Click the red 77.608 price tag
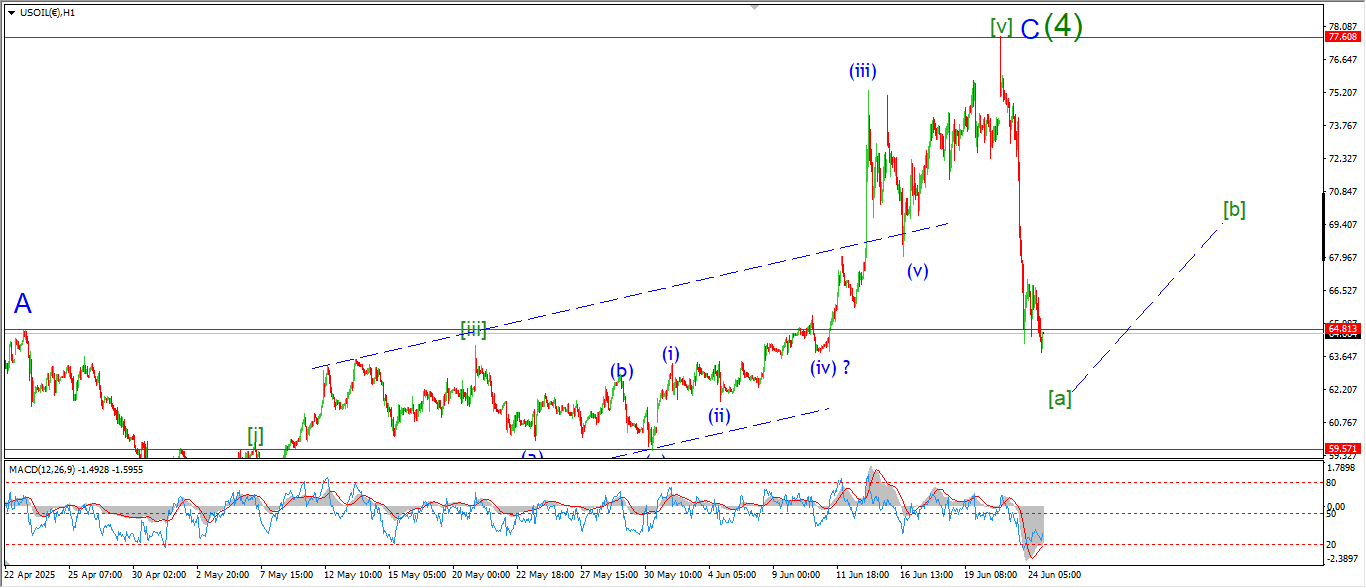1366x588 pixels. tap(1342, 37)
